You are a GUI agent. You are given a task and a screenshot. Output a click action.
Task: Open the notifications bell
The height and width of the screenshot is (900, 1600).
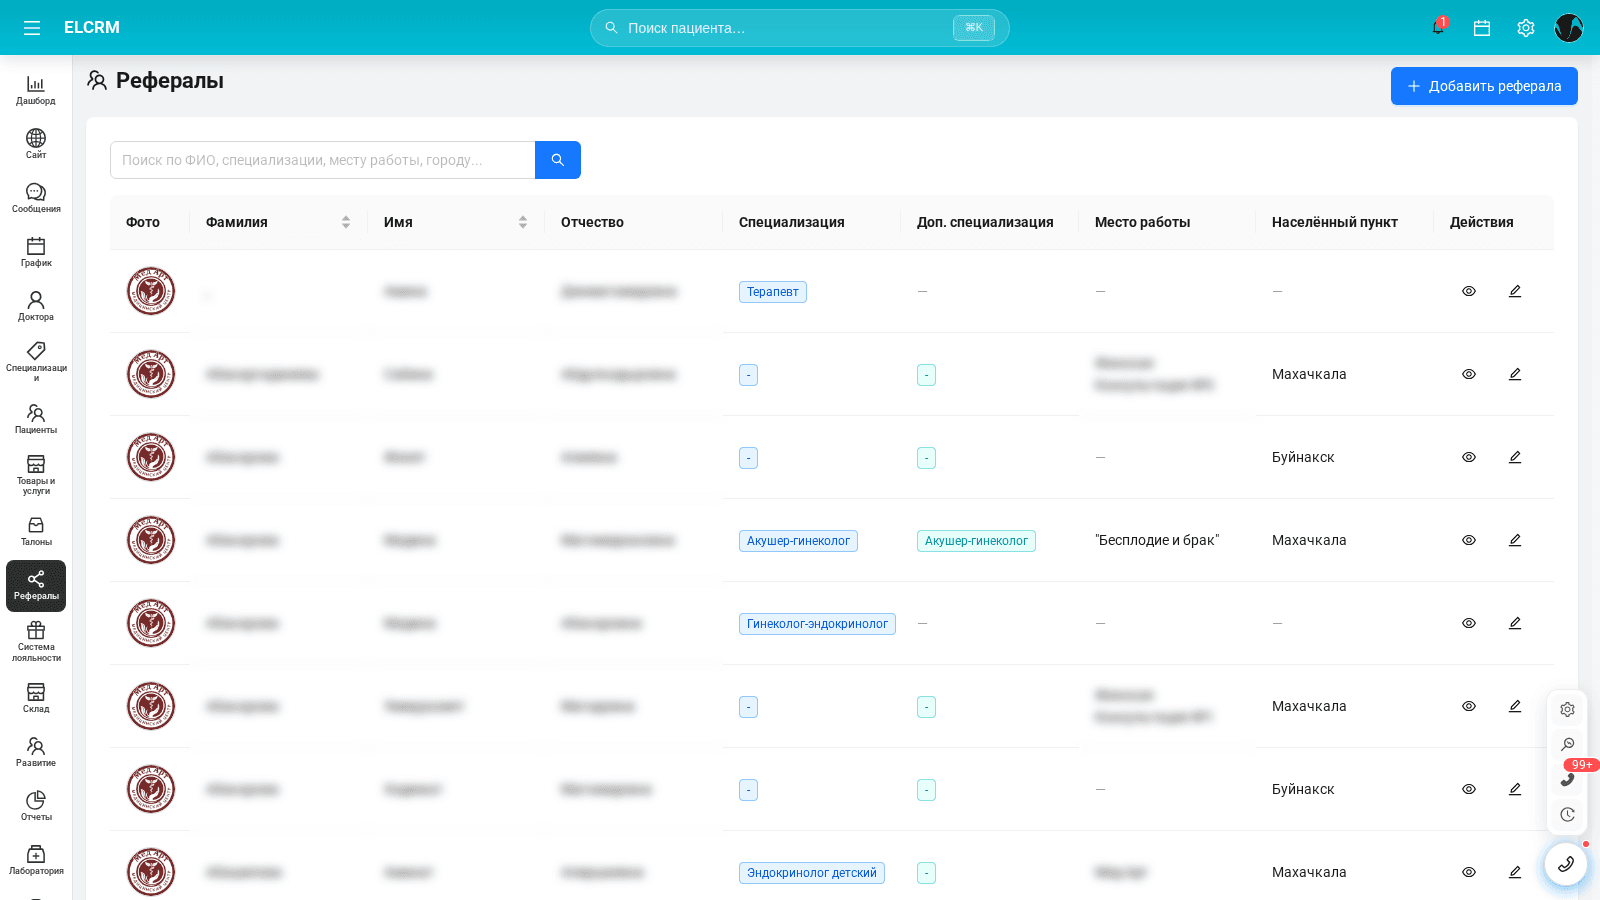pyautogui.click(x=1438, y=28)
